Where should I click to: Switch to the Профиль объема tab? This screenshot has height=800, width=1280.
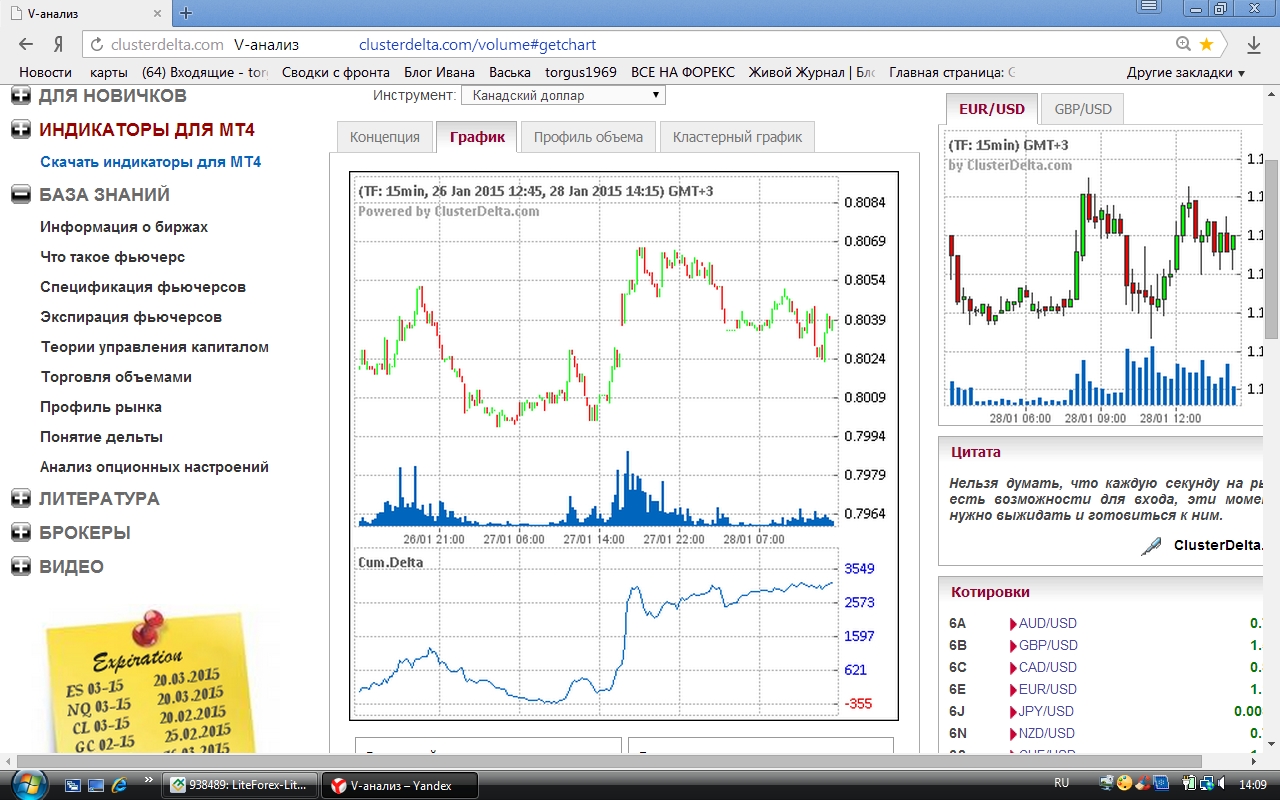point(588,137)
